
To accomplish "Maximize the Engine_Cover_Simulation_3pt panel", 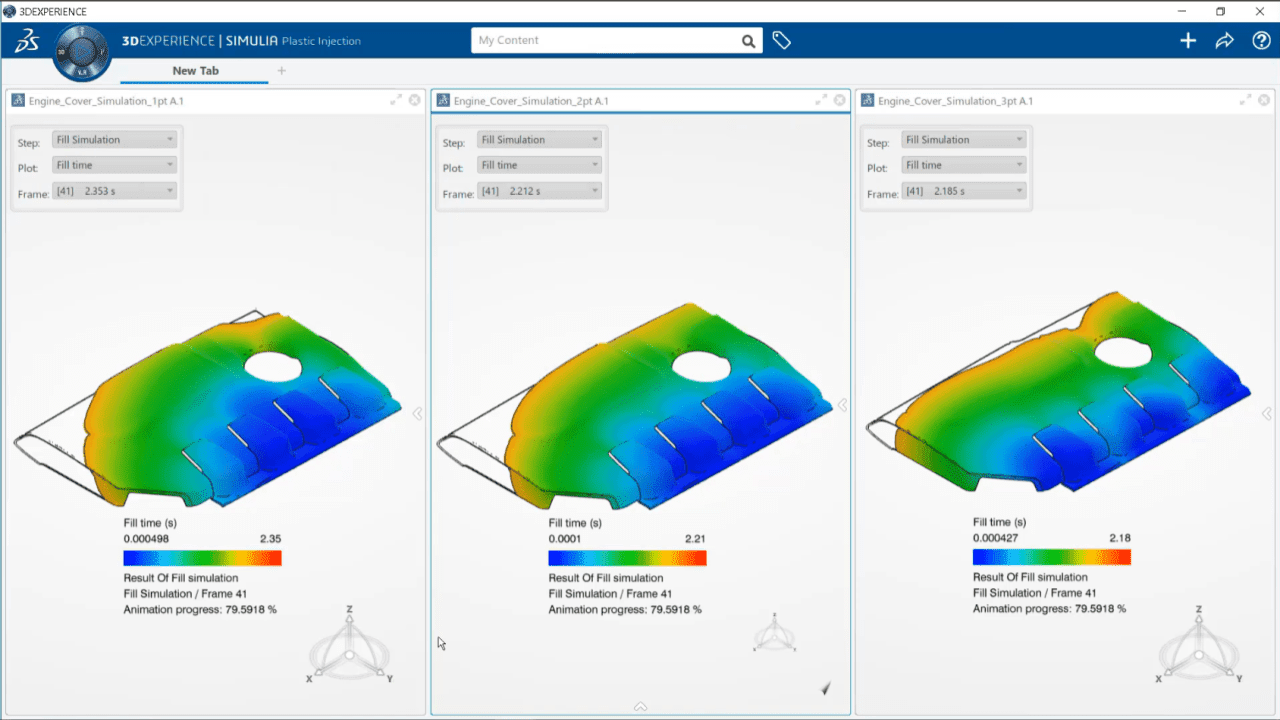I will click(1246, 100).
